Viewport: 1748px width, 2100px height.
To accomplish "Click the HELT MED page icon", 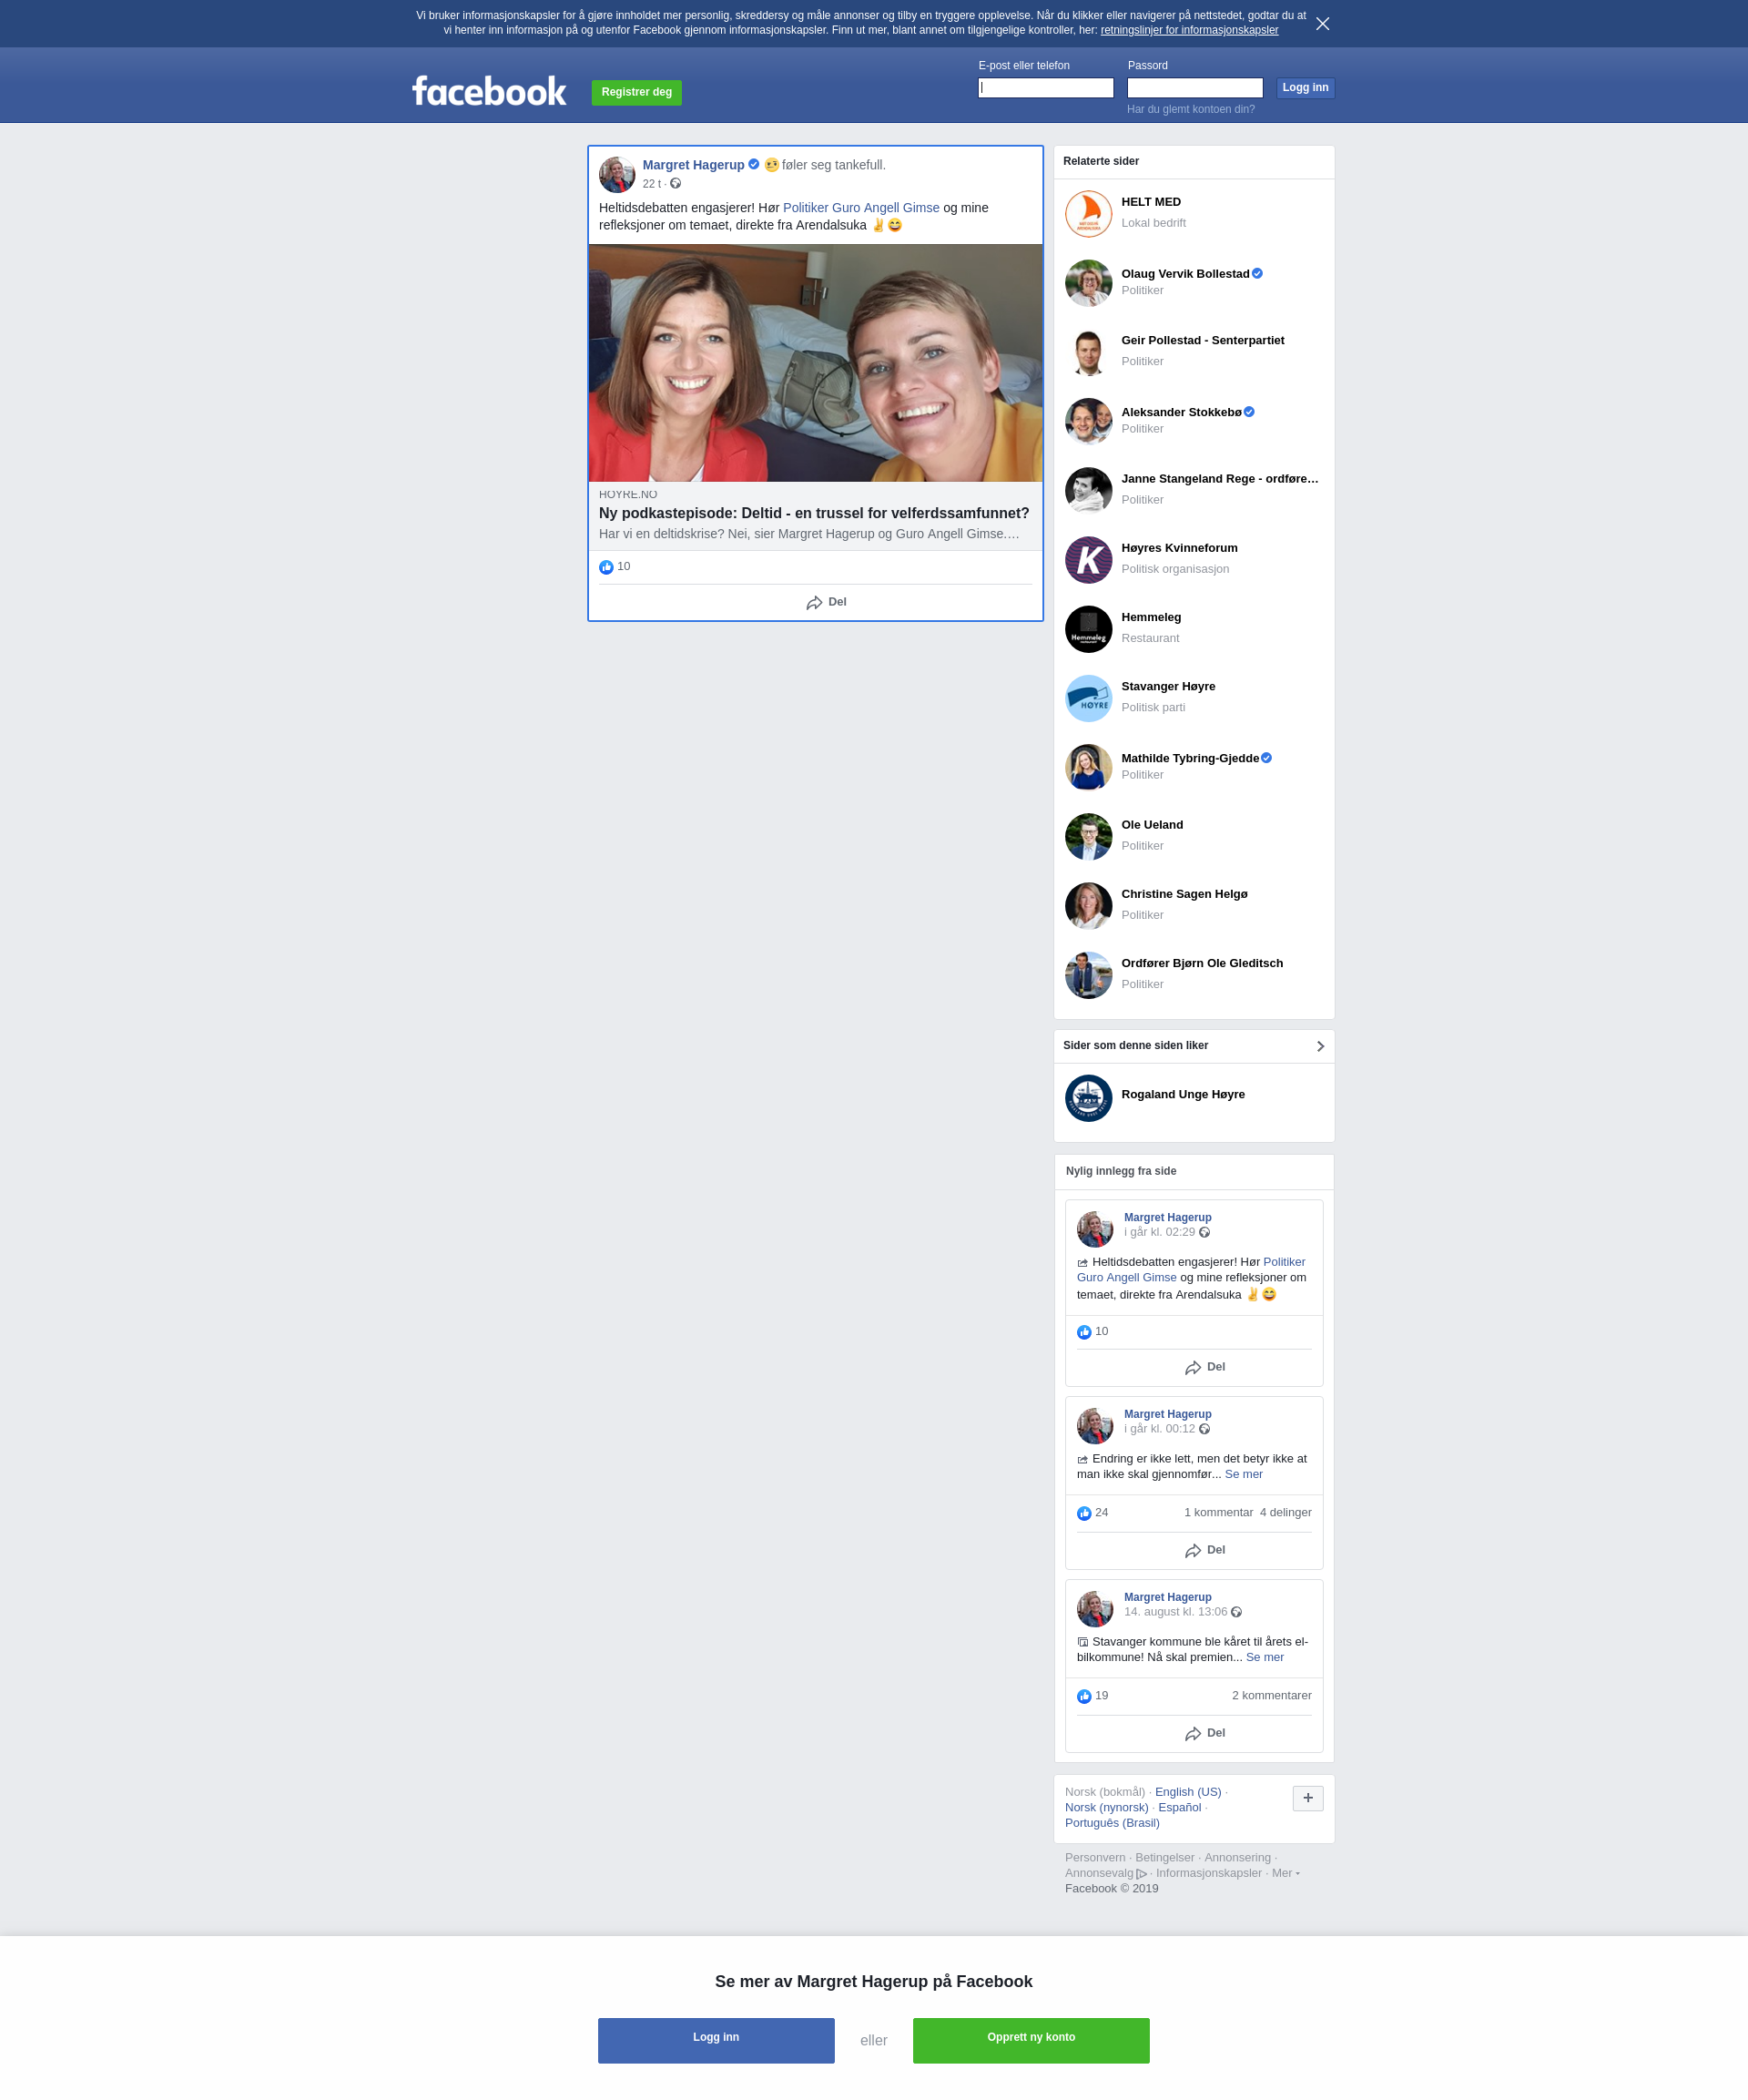I will [x=1088, y=213].
